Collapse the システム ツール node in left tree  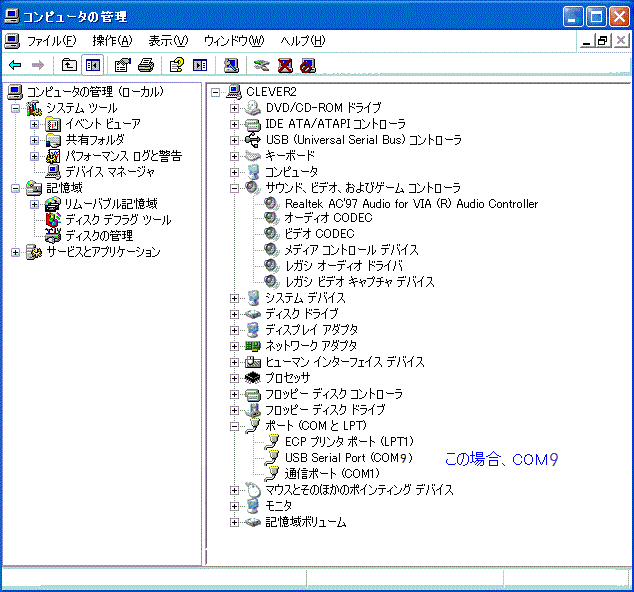click(x=15, y=108)
